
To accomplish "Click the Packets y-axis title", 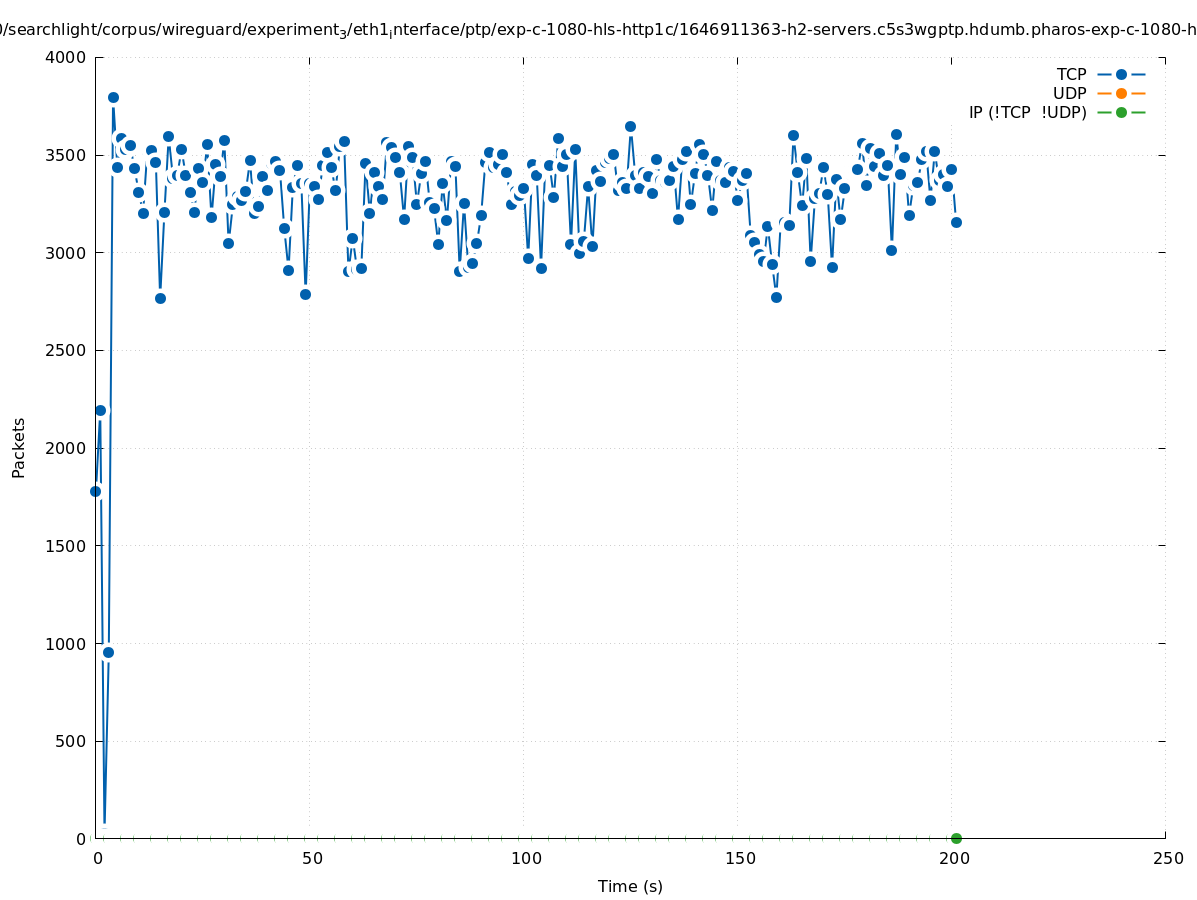I will 19,447.
